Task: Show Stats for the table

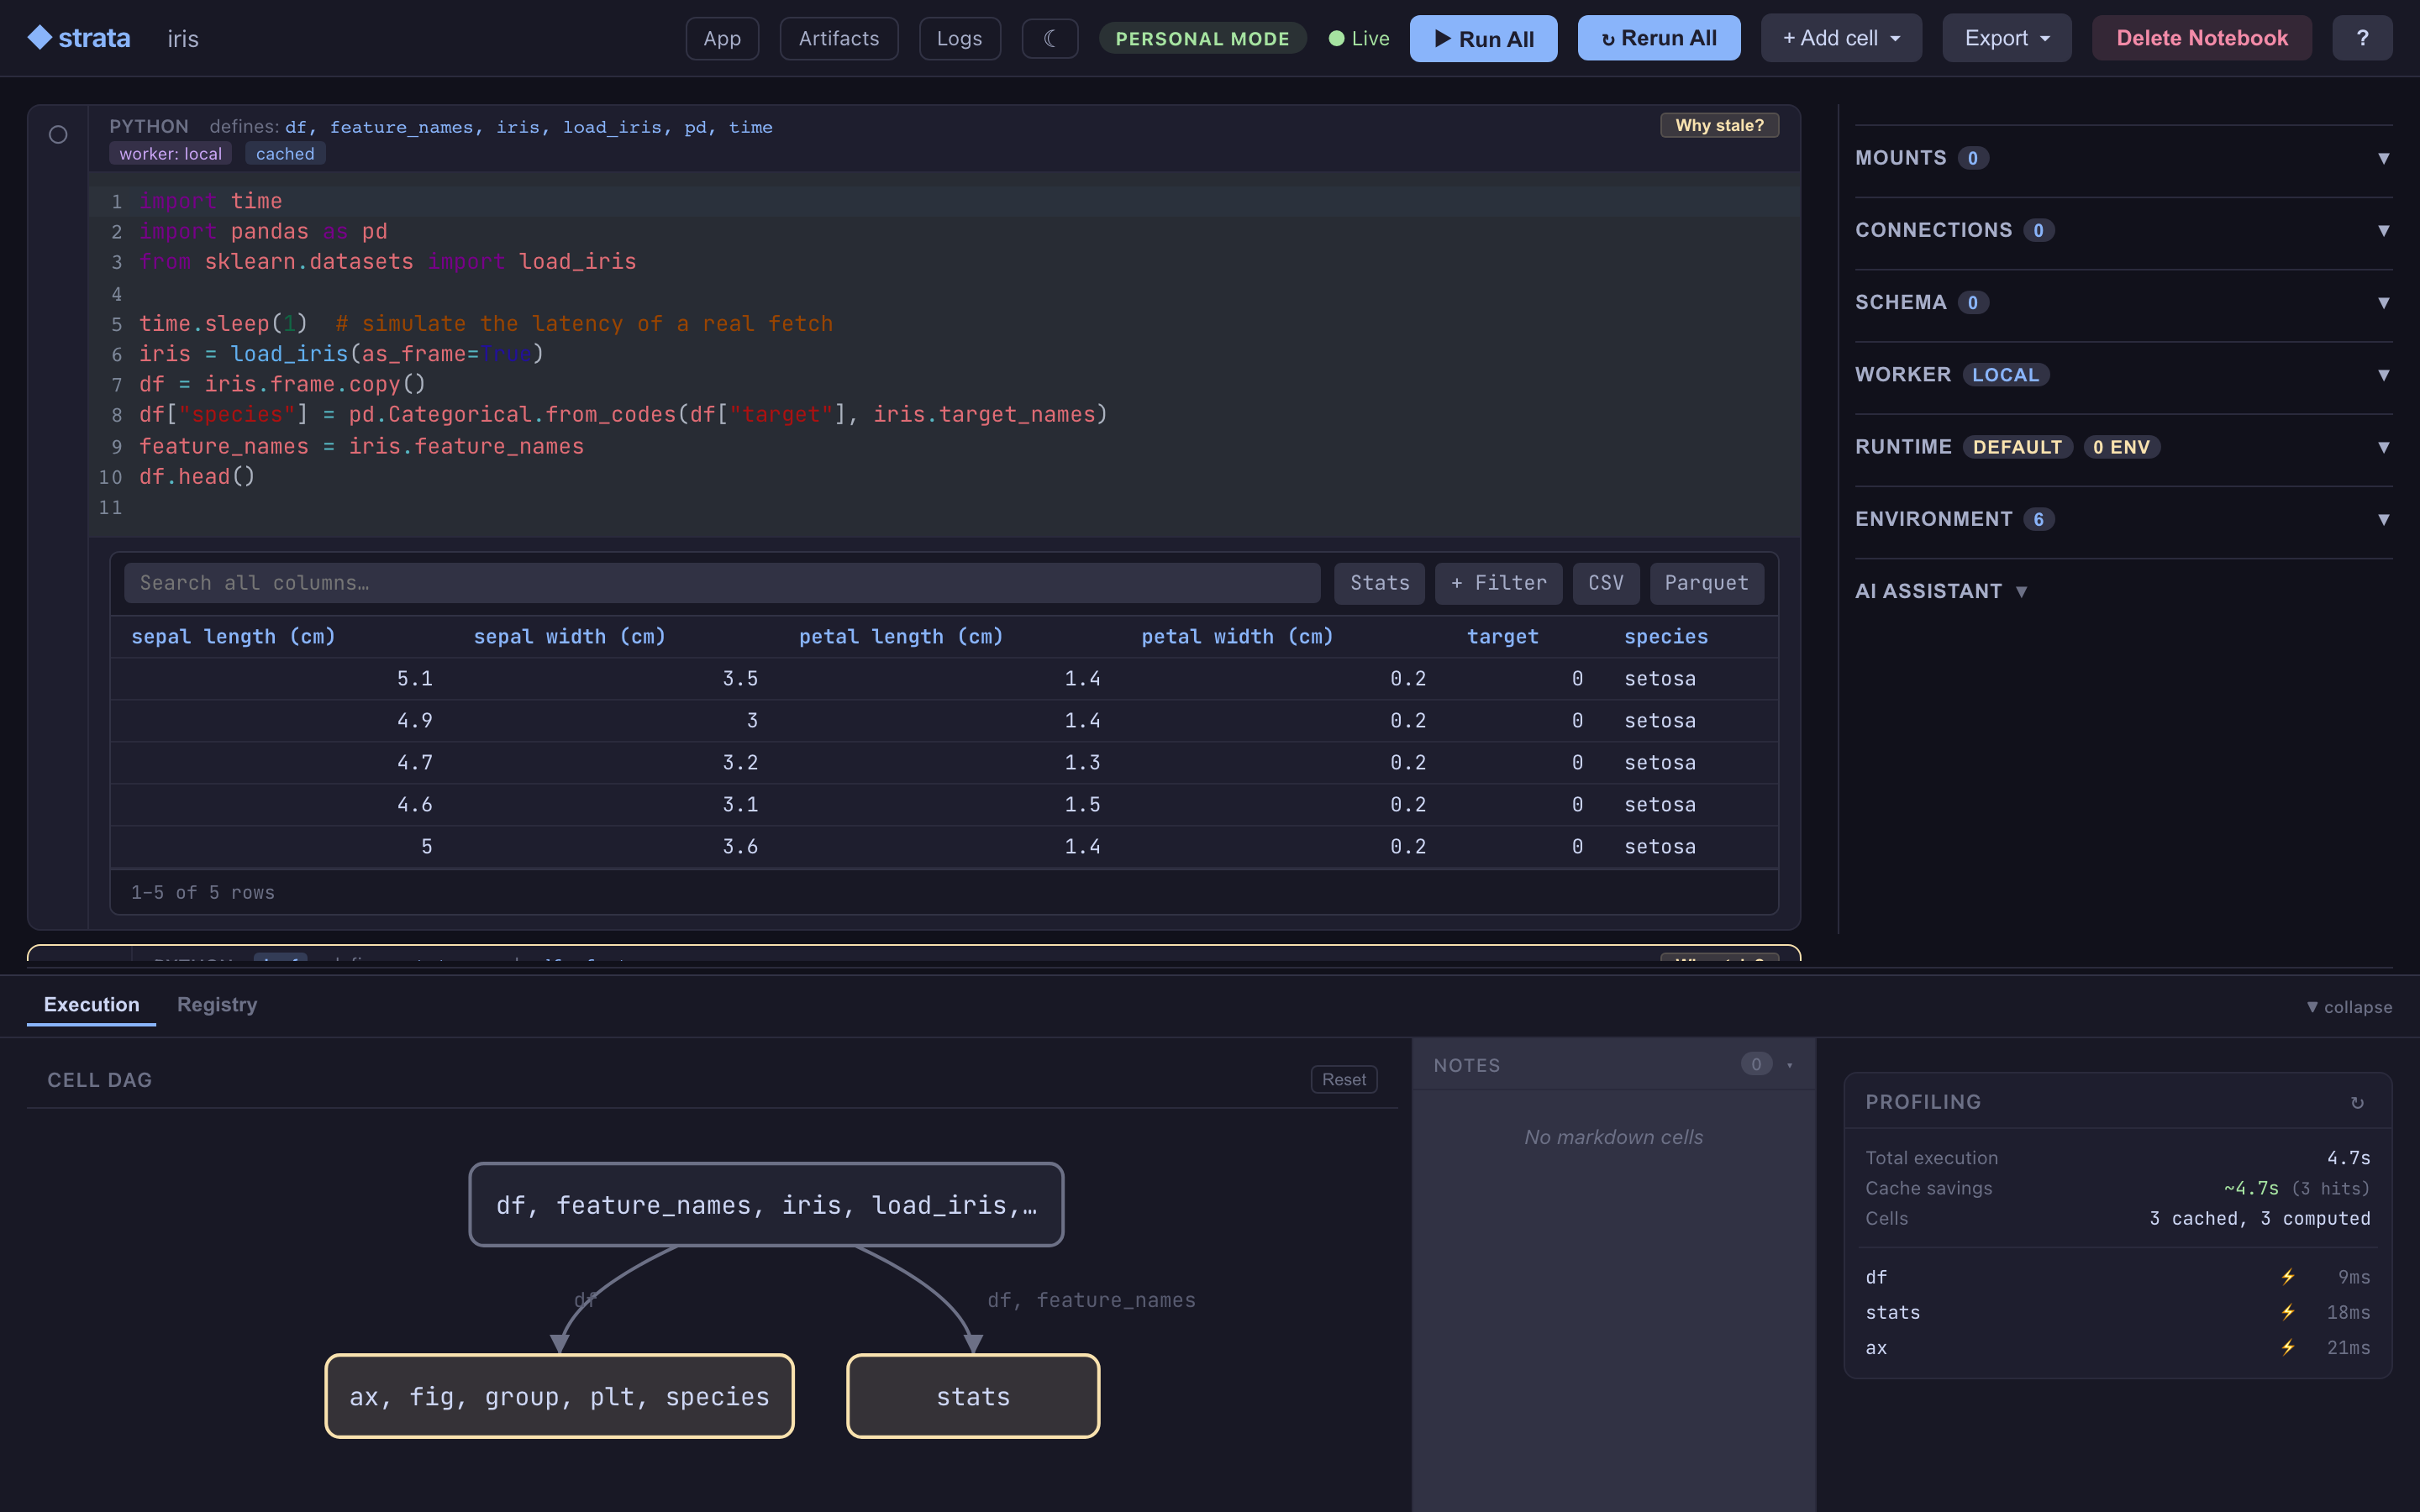Action: coord(1379,583)
